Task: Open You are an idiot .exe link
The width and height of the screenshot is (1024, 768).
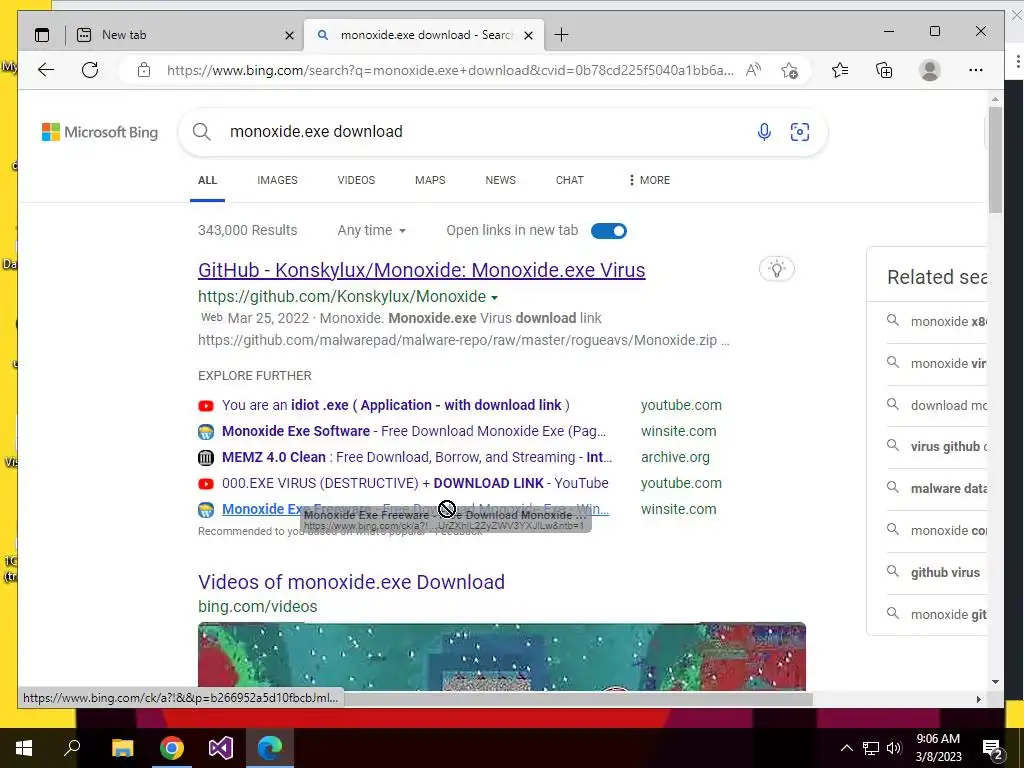Action: click(395, 405)
